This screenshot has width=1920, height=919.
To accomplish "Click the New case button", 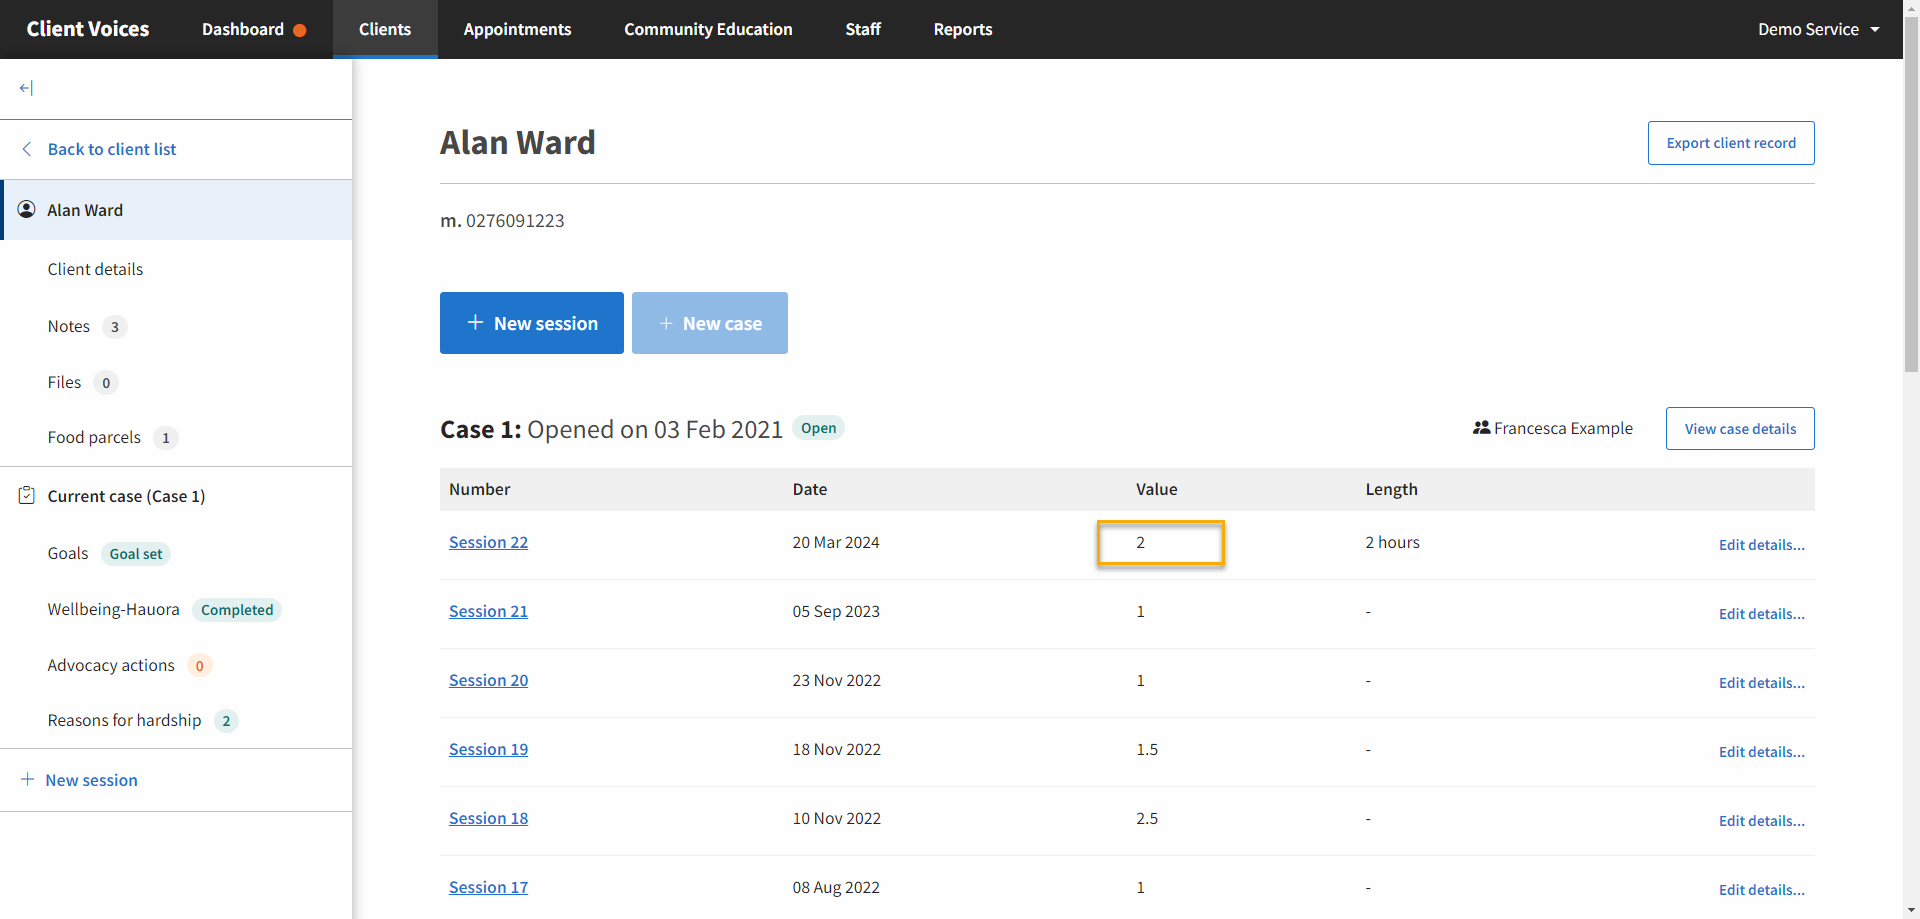I will [x=710, y=323].
